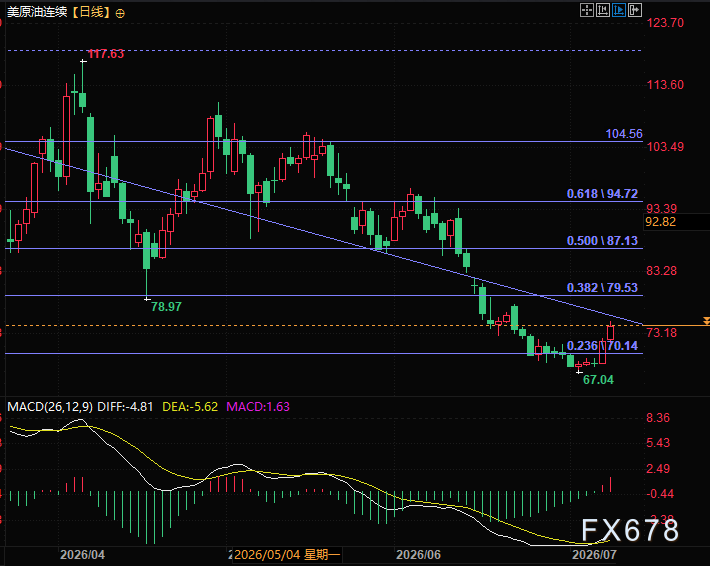Screen dimensions: 710x566
Task: Select the 0.618 \ 94.72 Fibonacci line label
Action: [602, 194]
